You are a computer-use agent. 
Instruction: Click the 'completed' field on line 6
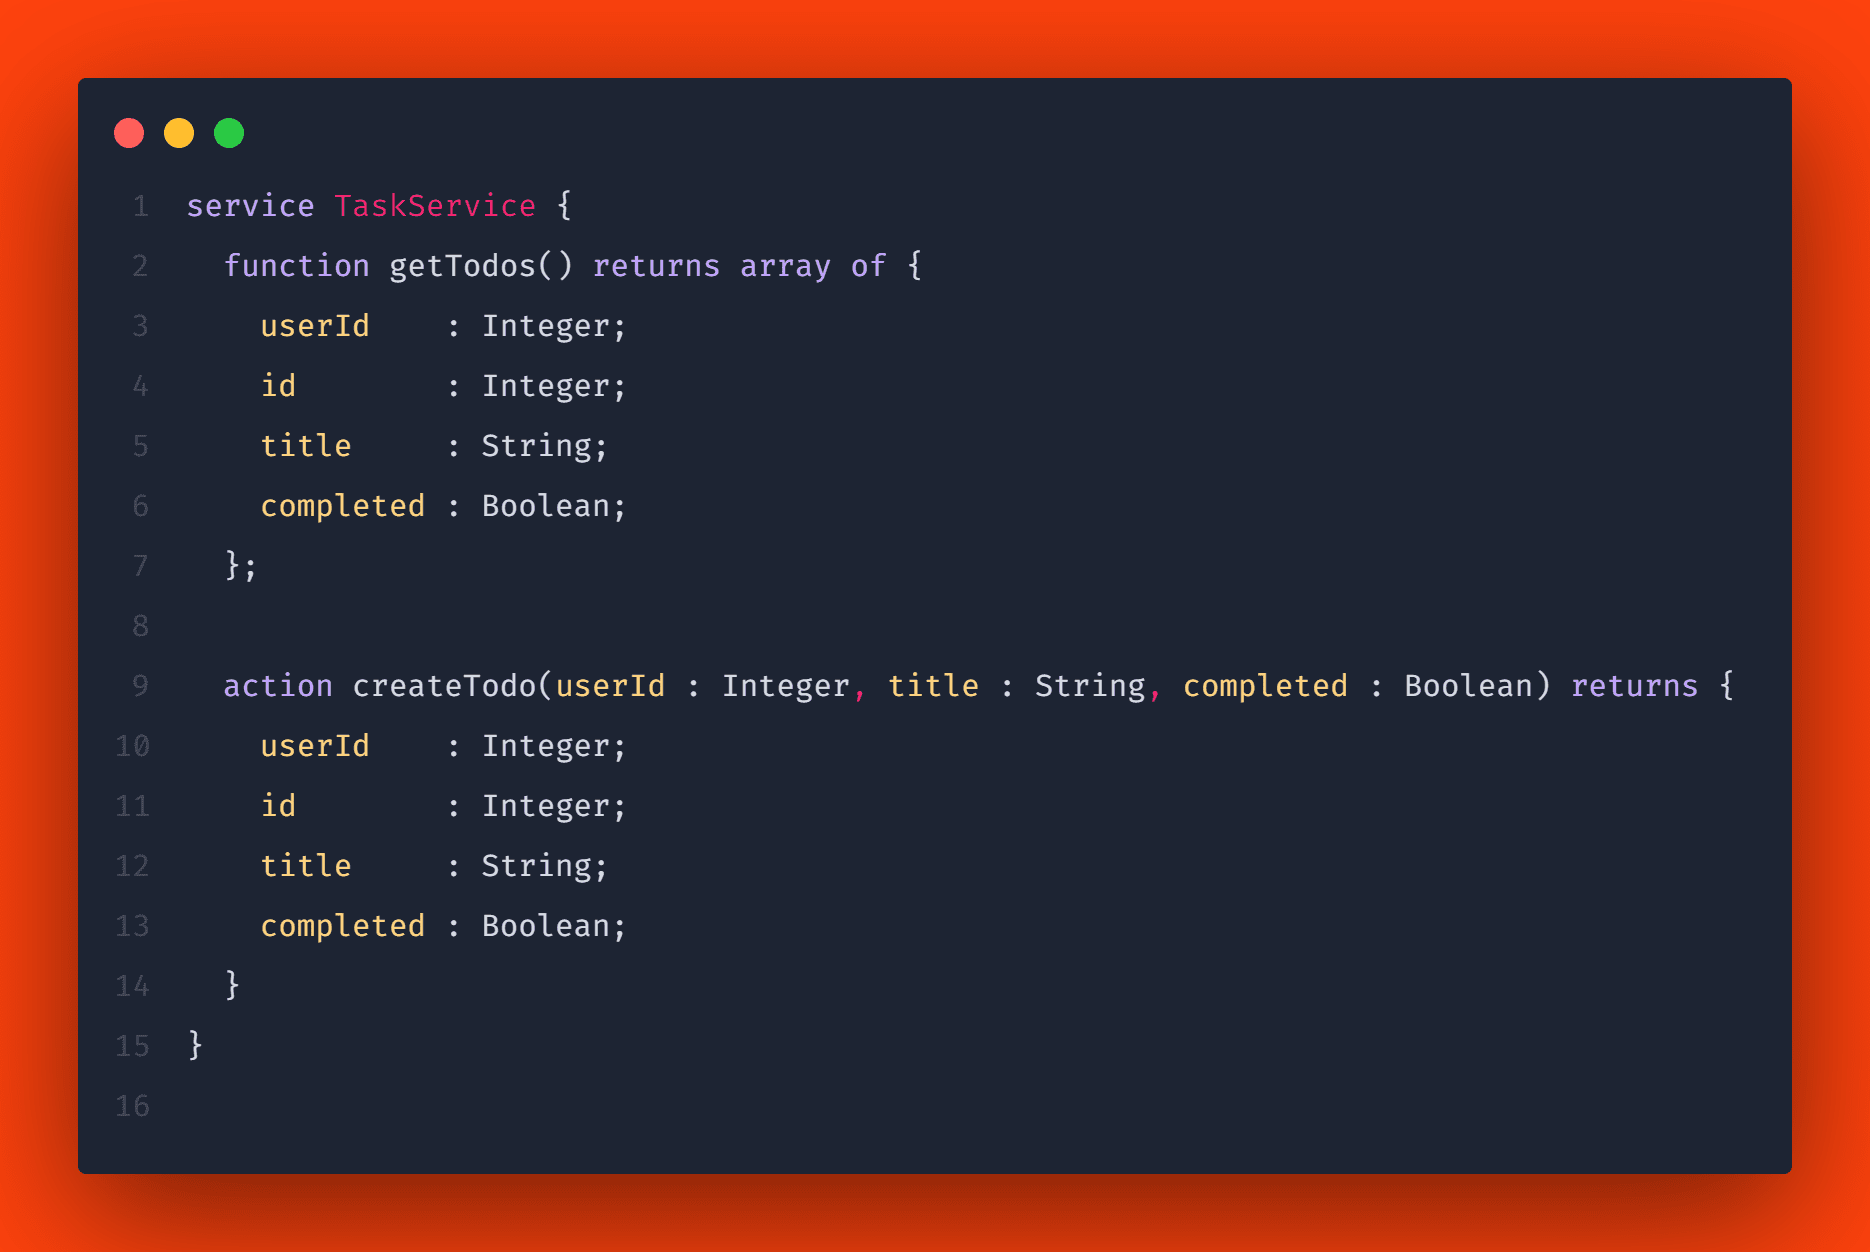343,506
